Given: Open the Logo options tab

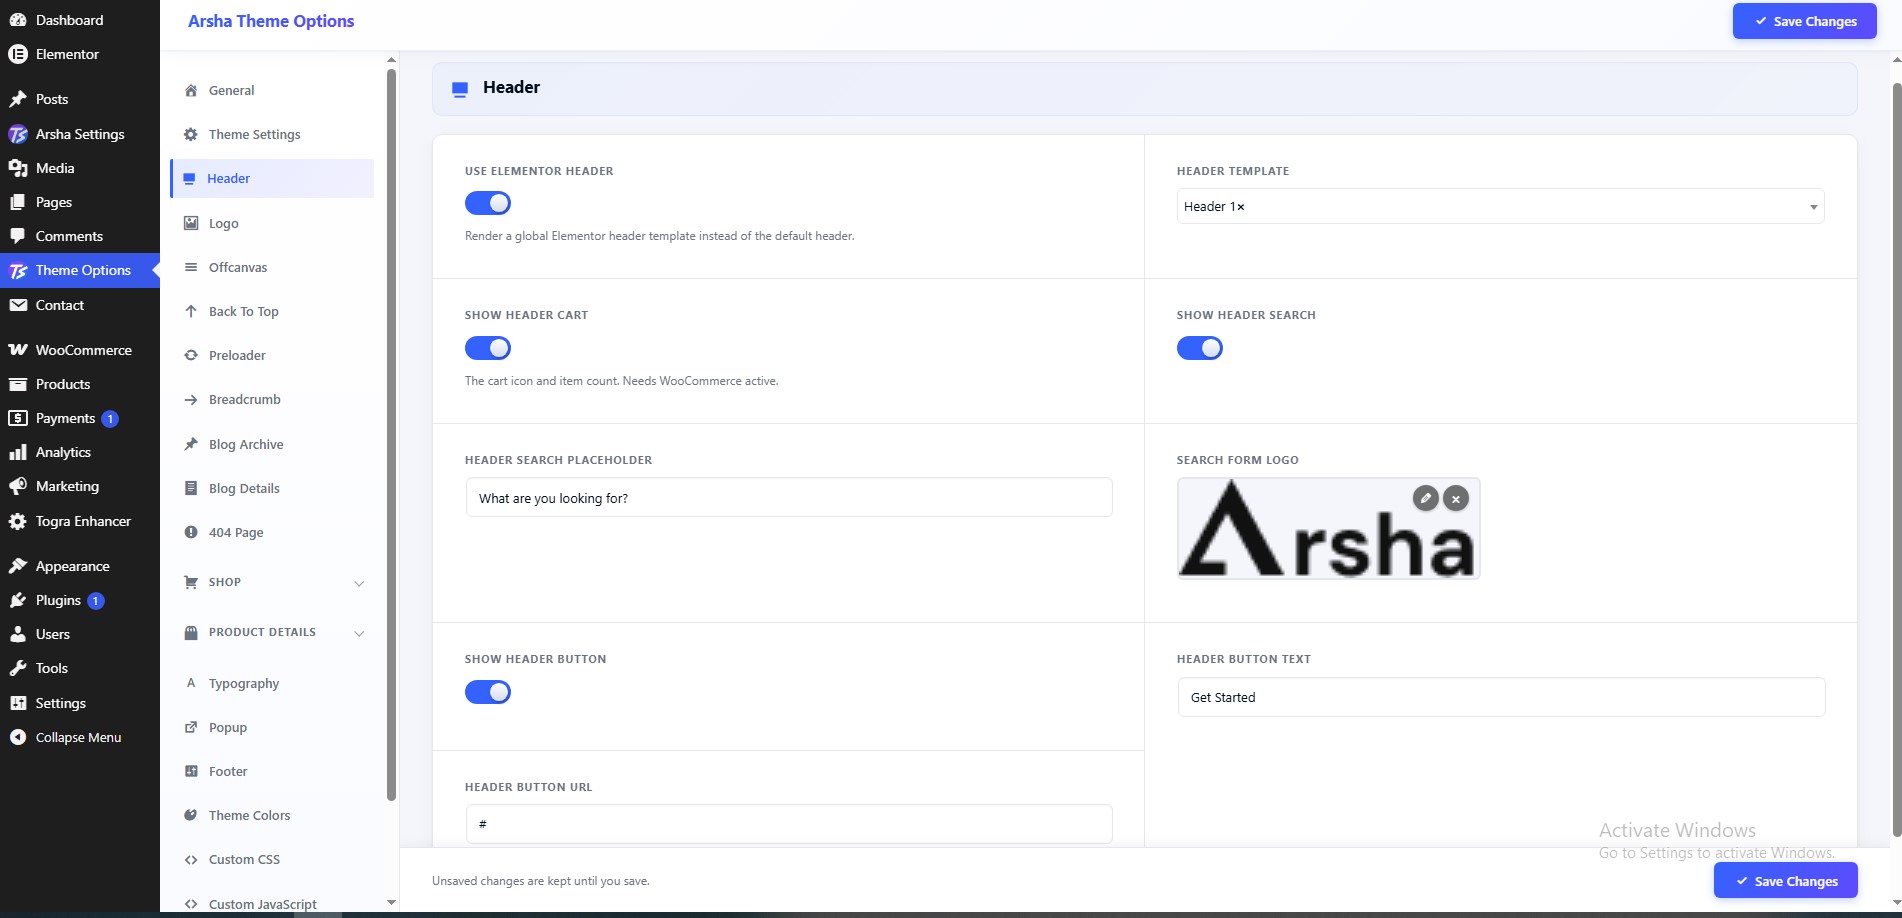Looking at the screenshot, I should click(272, 223).
